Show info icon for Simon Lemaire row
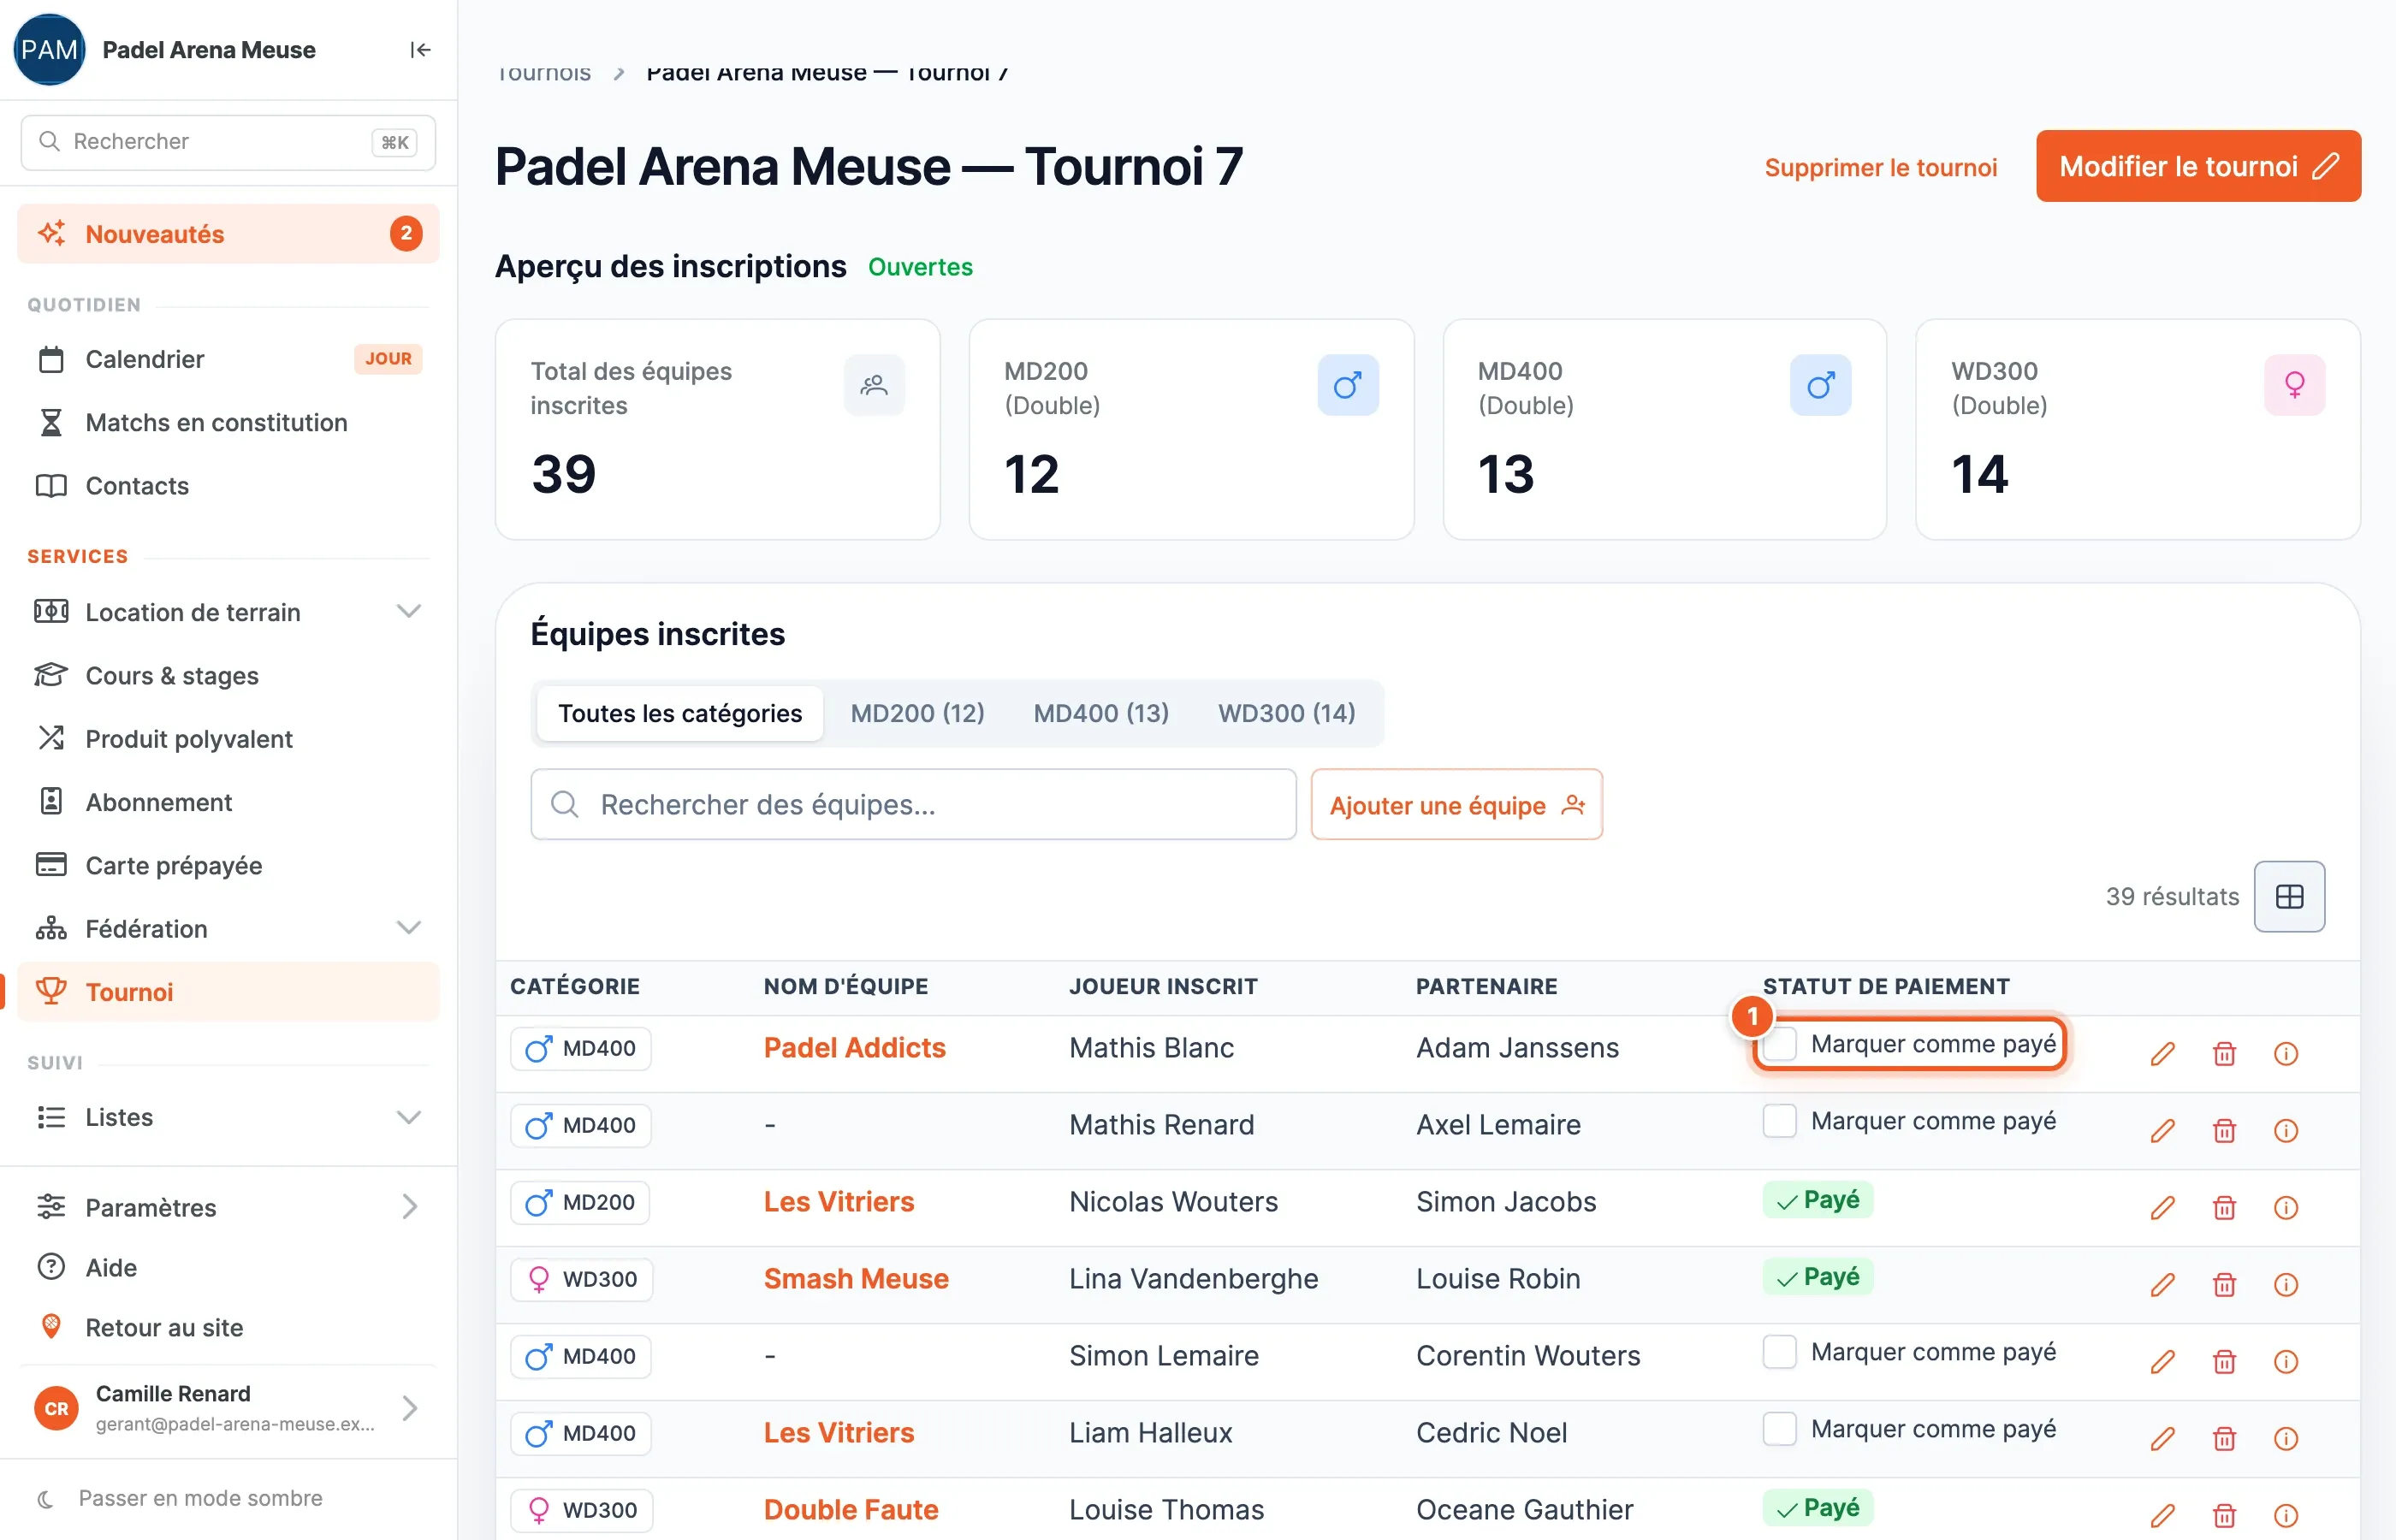The image size is (2396, 1540). (x=2286, y=1361)
